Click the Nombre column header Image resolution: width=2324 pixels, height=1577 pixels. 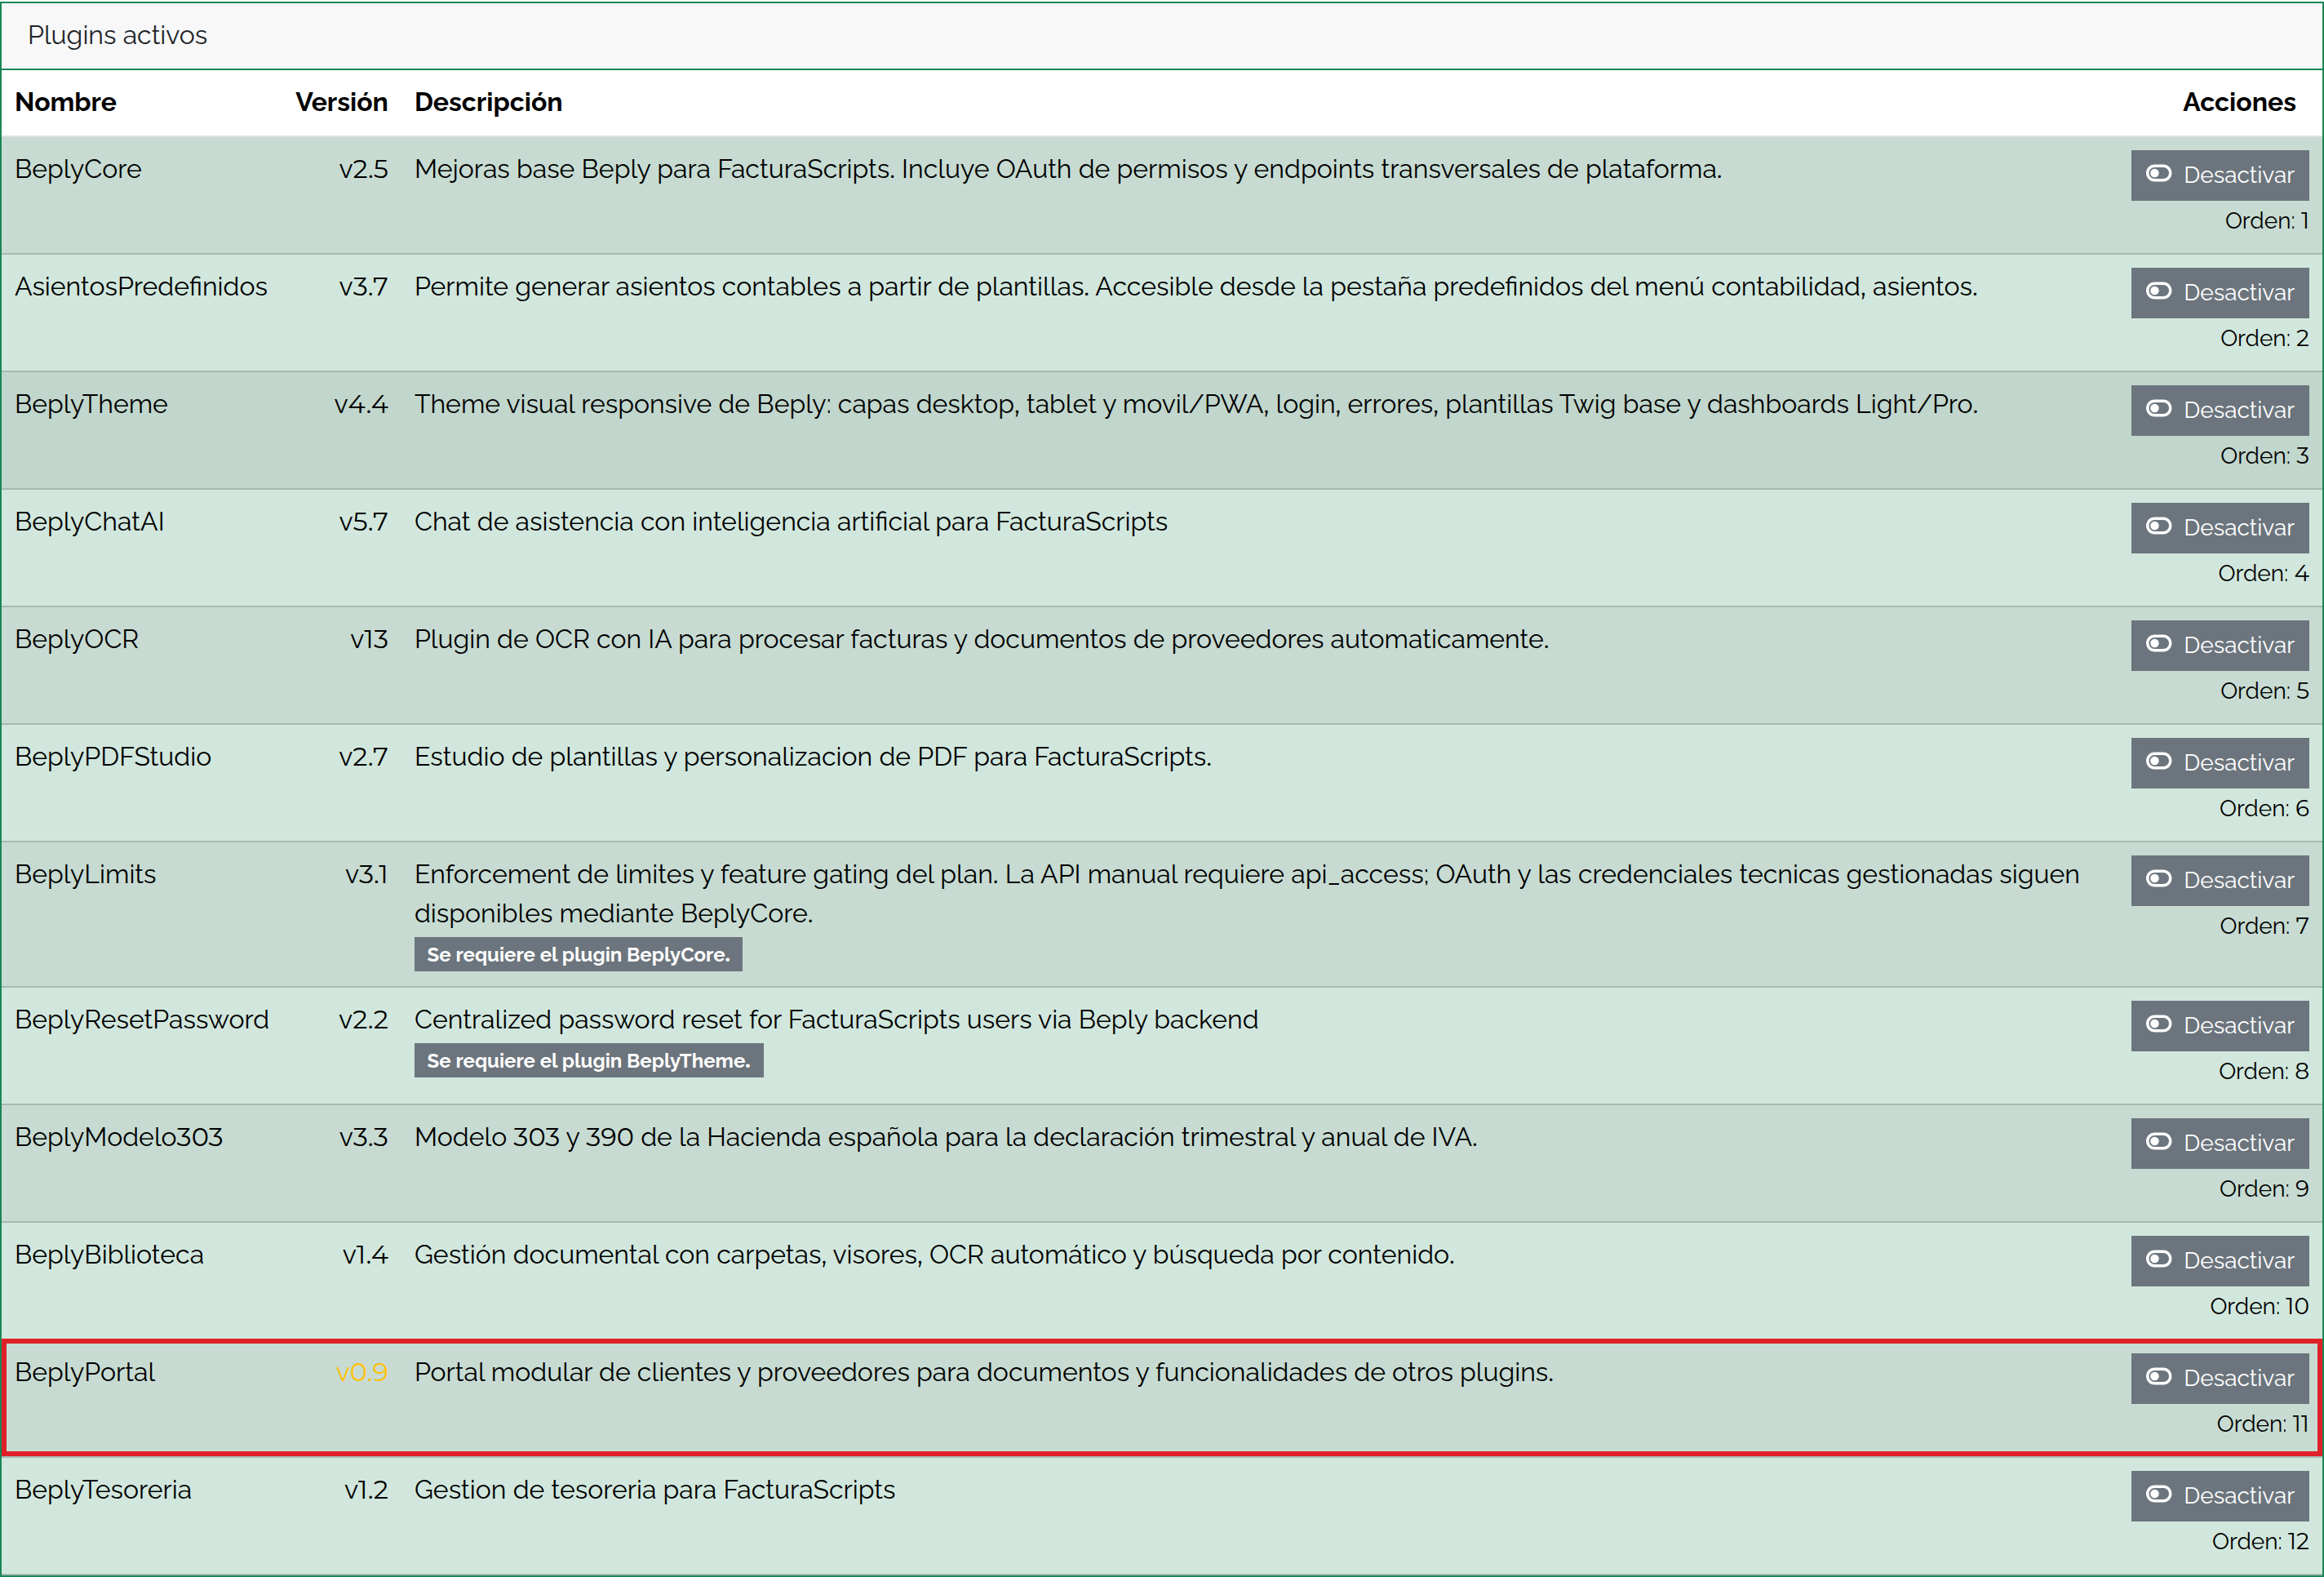tap(66, 102)
